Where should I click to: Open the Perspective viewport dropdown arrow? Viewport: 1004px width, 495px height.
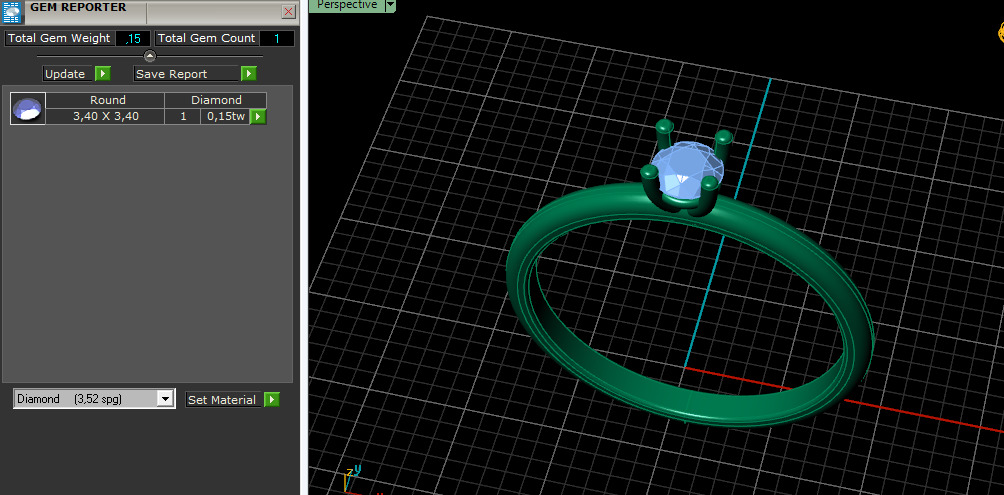[390, 5]
